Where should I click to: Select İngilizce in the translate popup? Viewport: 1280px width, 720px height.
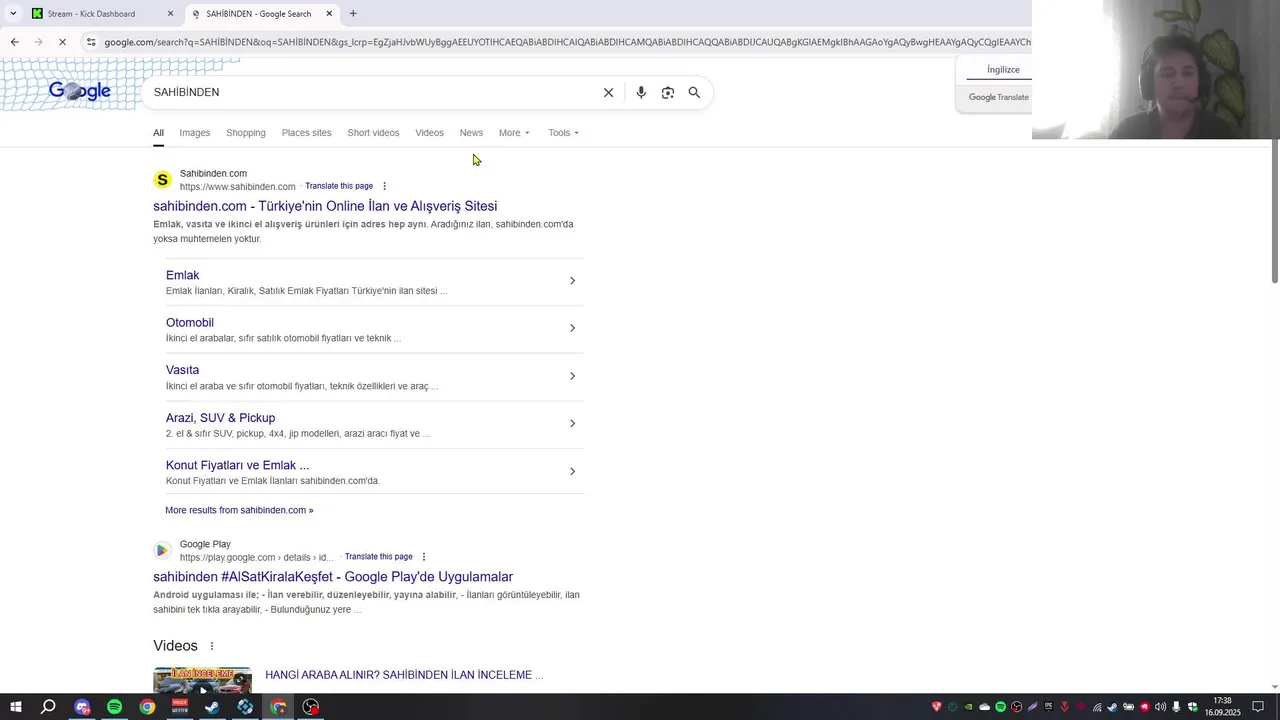tap(1003, 70)
